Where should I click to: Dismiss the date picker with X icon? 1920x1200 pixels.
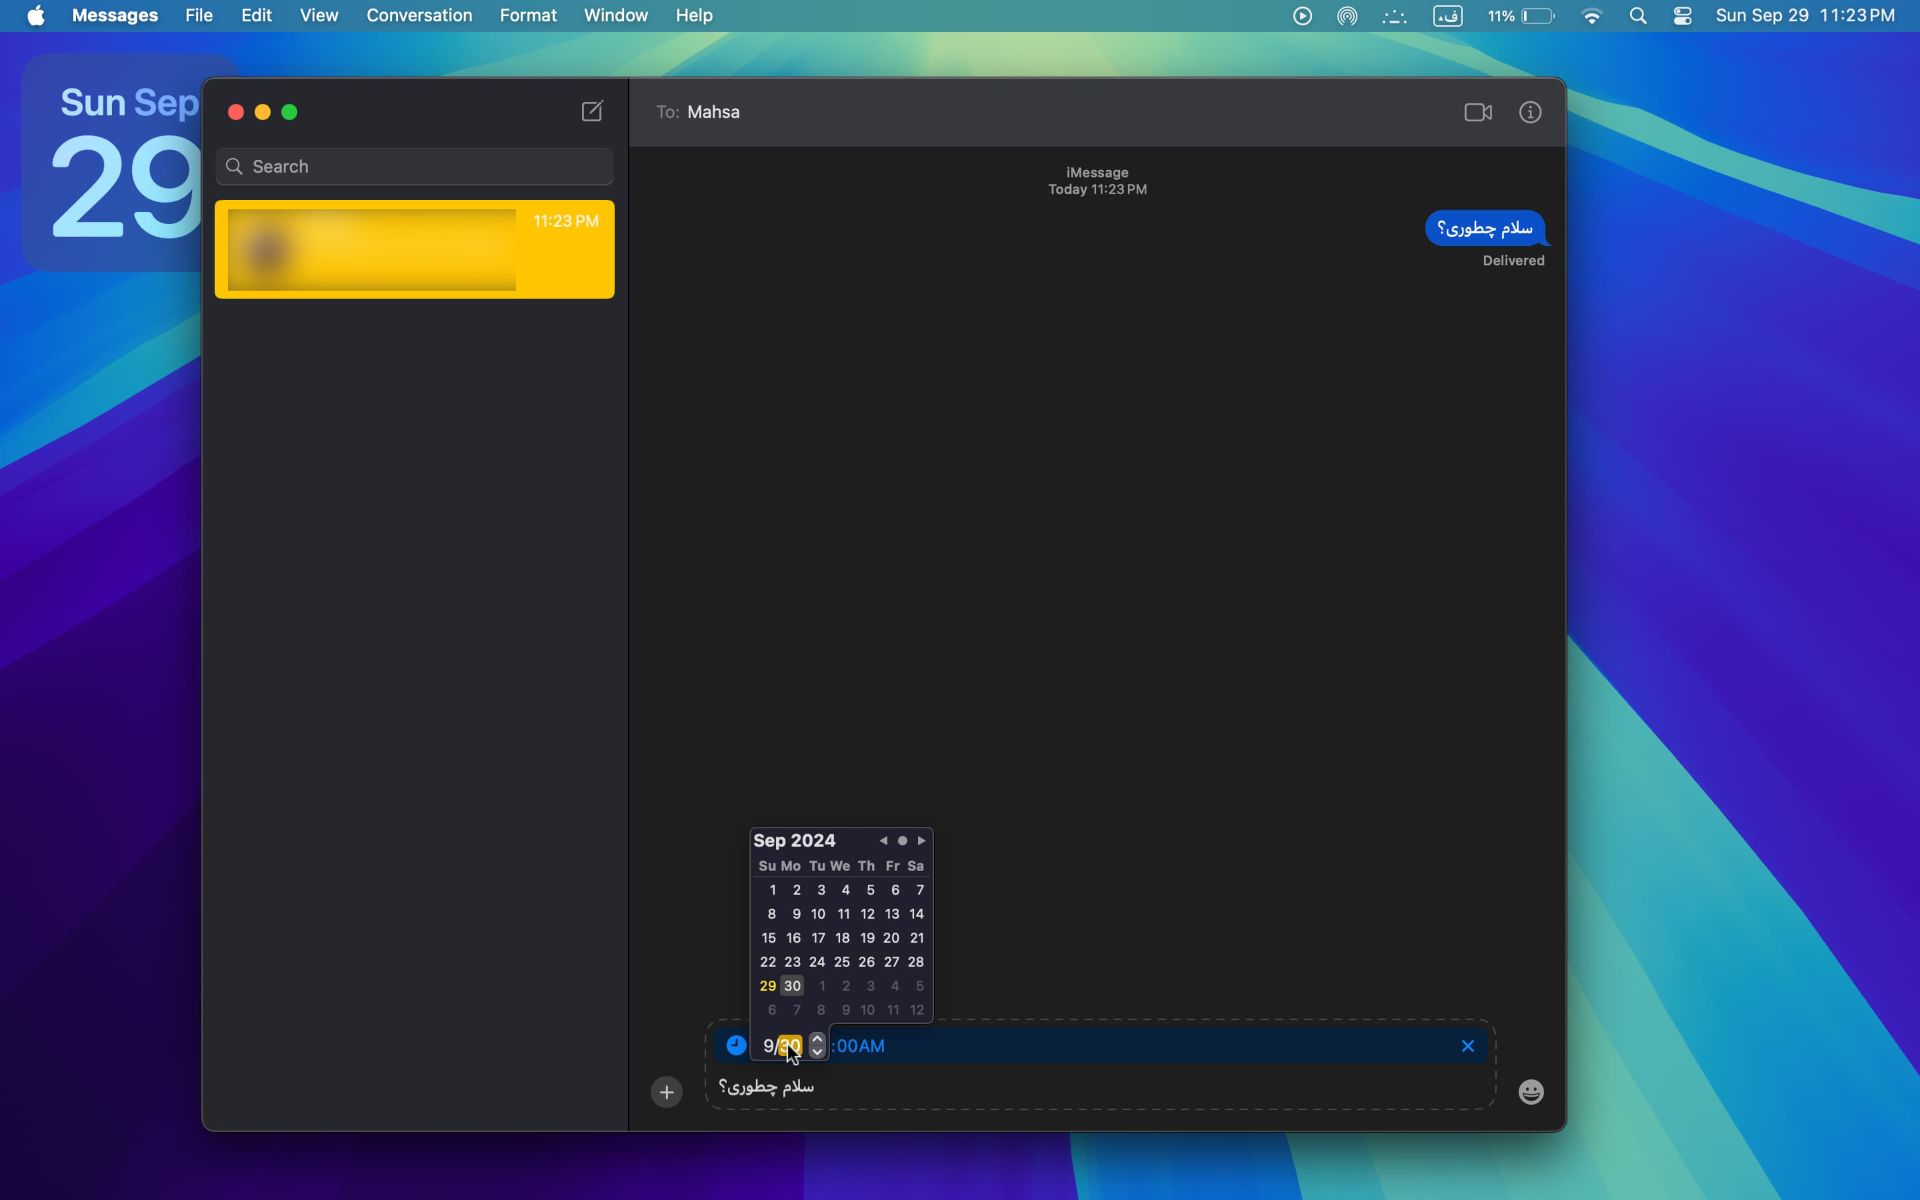pos(1468,1047)
